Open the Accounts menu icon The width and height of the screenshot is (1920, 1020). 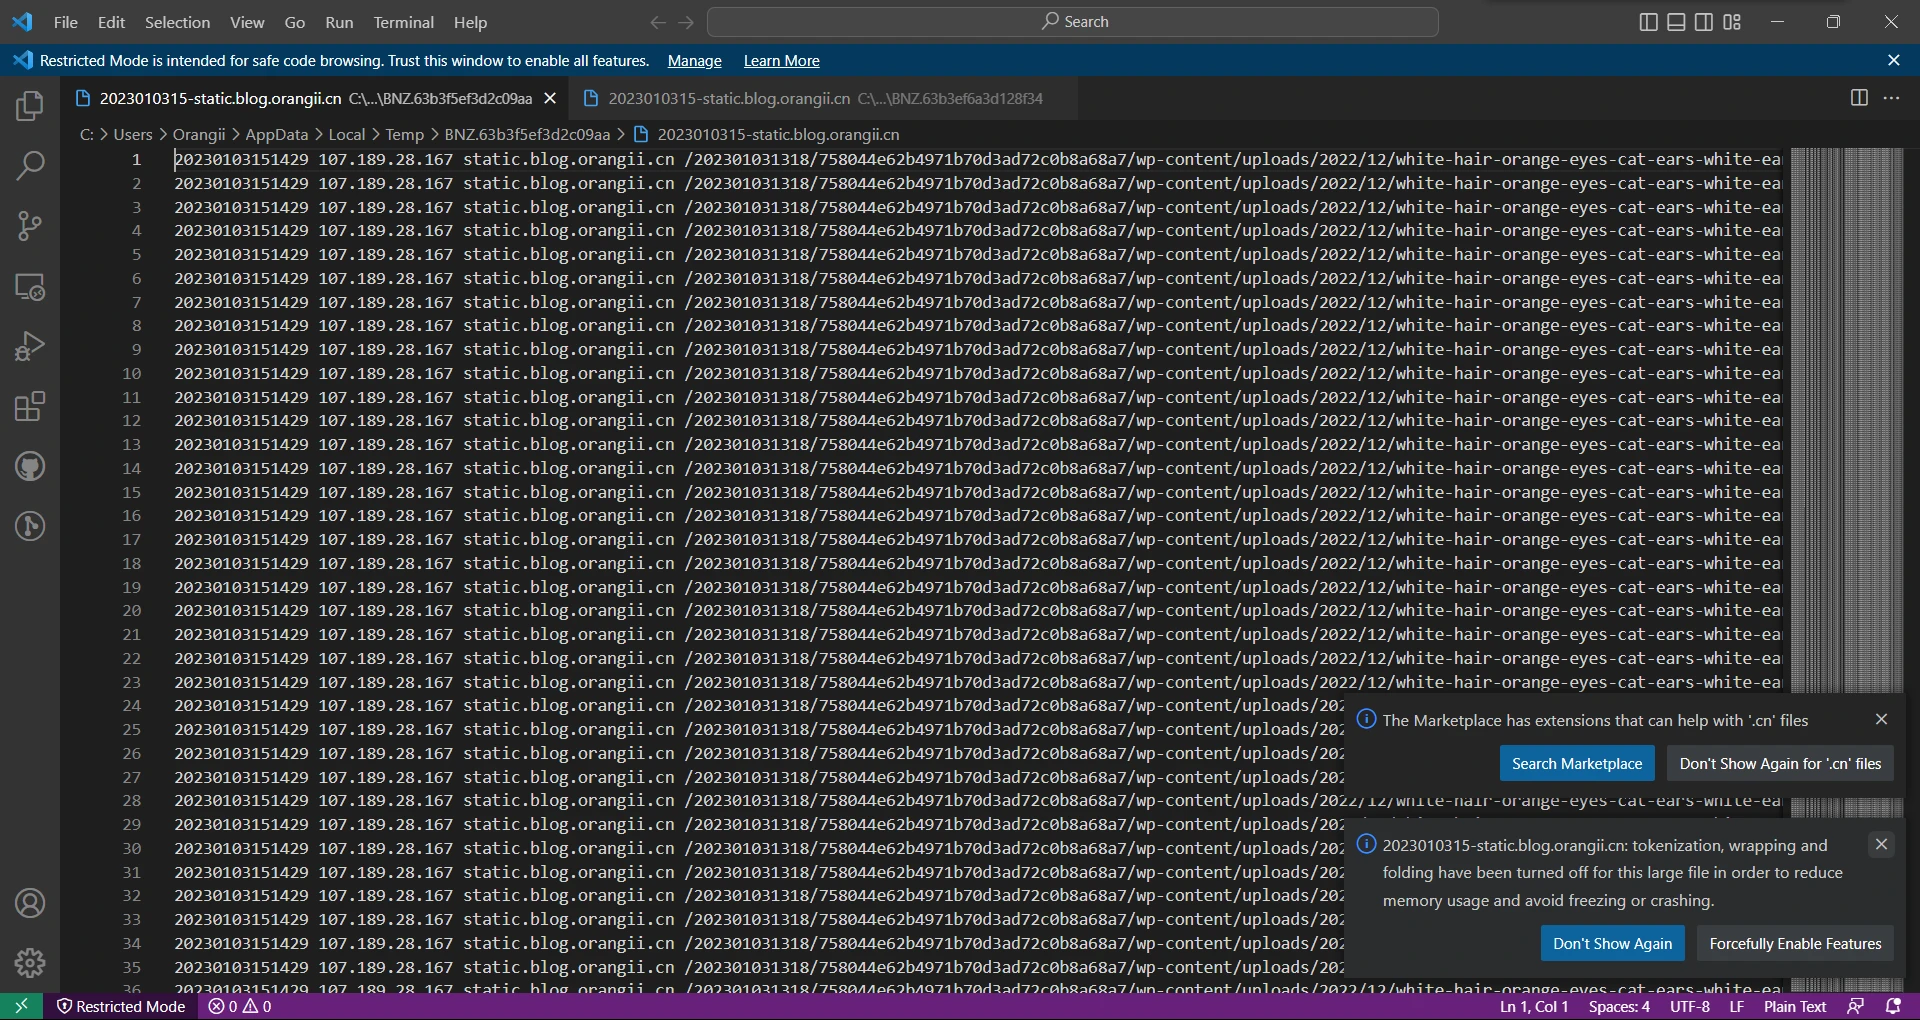(x=30, y=903)
